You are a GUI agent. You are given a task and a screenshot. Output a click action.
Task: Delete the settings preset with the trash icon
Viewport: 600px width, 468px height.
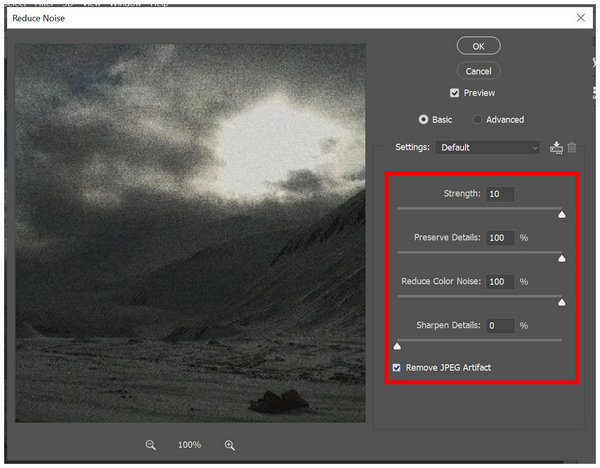click(572, 147)
